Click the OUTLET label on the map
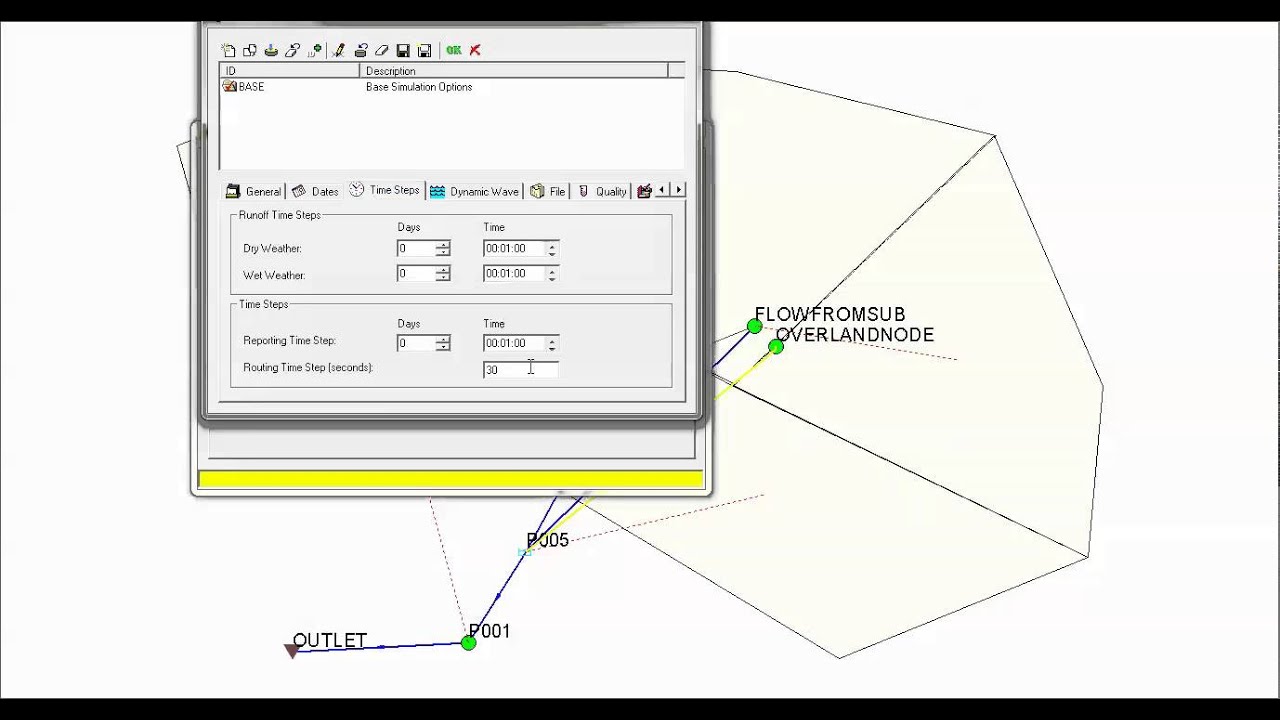This screenshot has height=720, width=1280. 329,640
